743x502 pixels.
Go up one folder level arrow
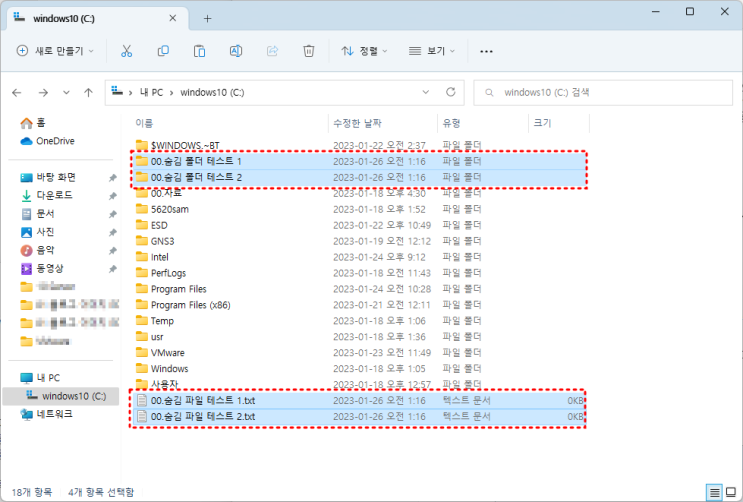point(89,92)
